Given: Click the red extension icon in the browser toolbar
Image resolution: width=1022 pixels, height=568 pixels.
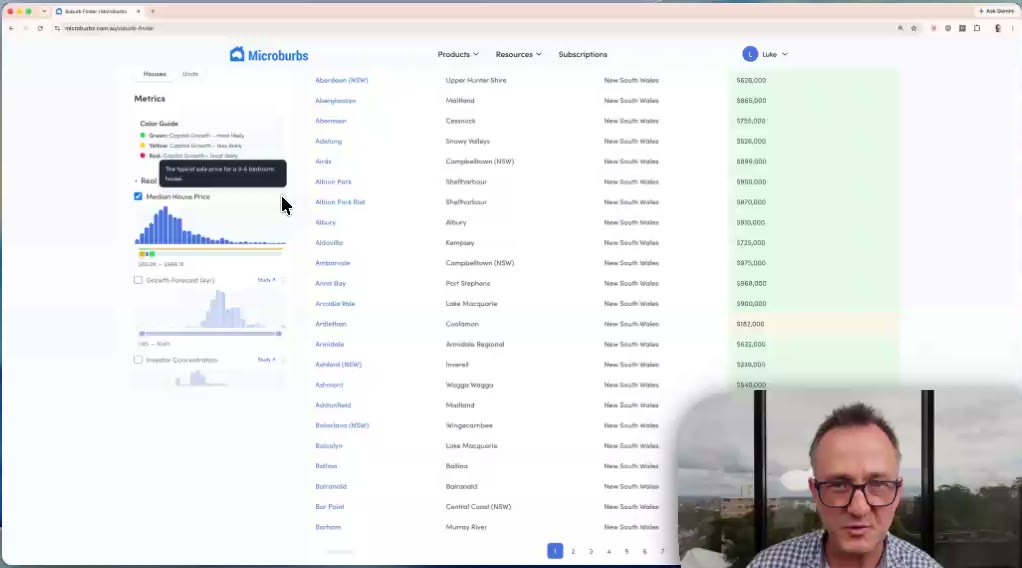Looking at the screenshot, I should click(933, 28).
